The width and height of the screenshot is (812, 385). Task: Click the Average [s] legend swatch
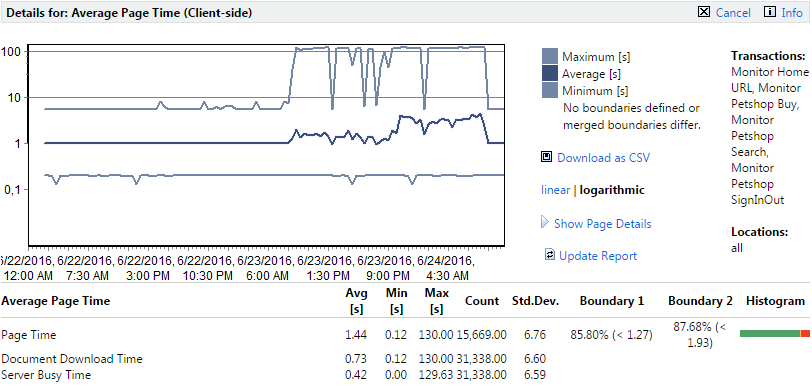coord(549,73)
